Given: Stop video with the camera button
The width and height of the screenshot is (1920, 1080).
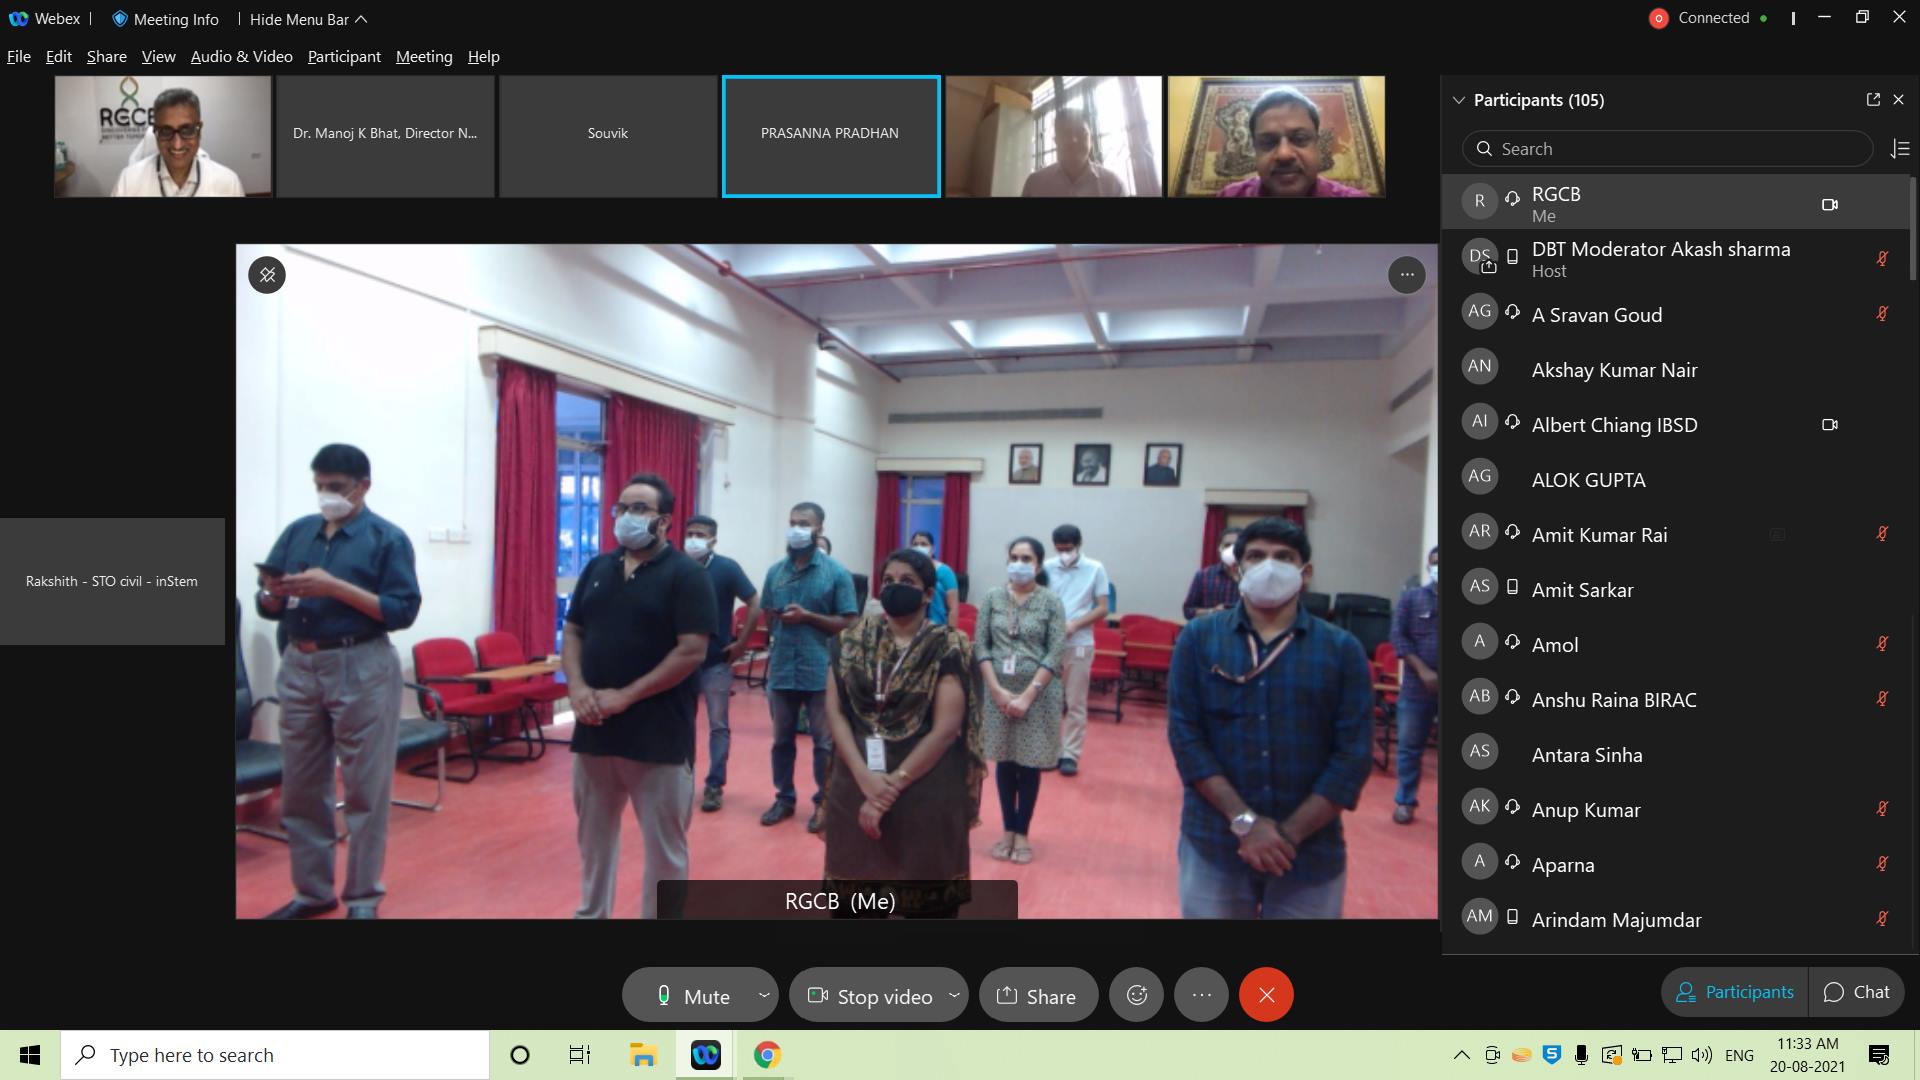Looking at the screenshot, I should [870, 996].
